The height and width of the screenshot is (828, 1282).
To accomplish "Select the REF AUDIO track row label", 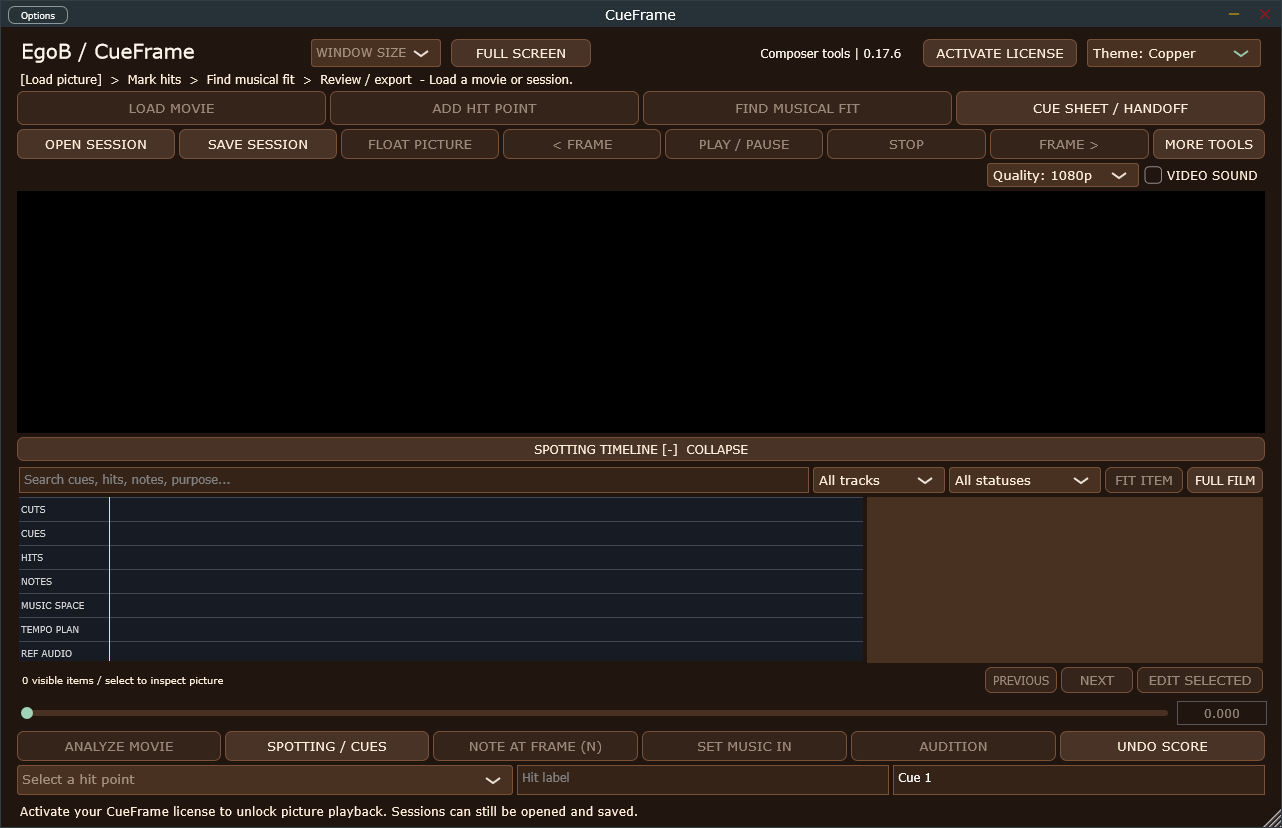I will (46, 653).
